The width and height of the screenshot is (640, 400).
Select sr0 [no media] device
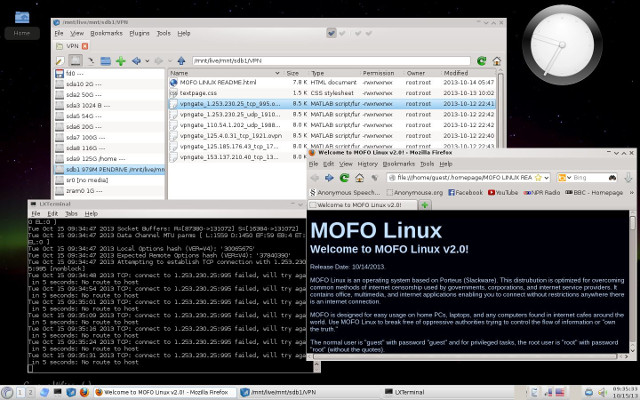pos(109,180)
